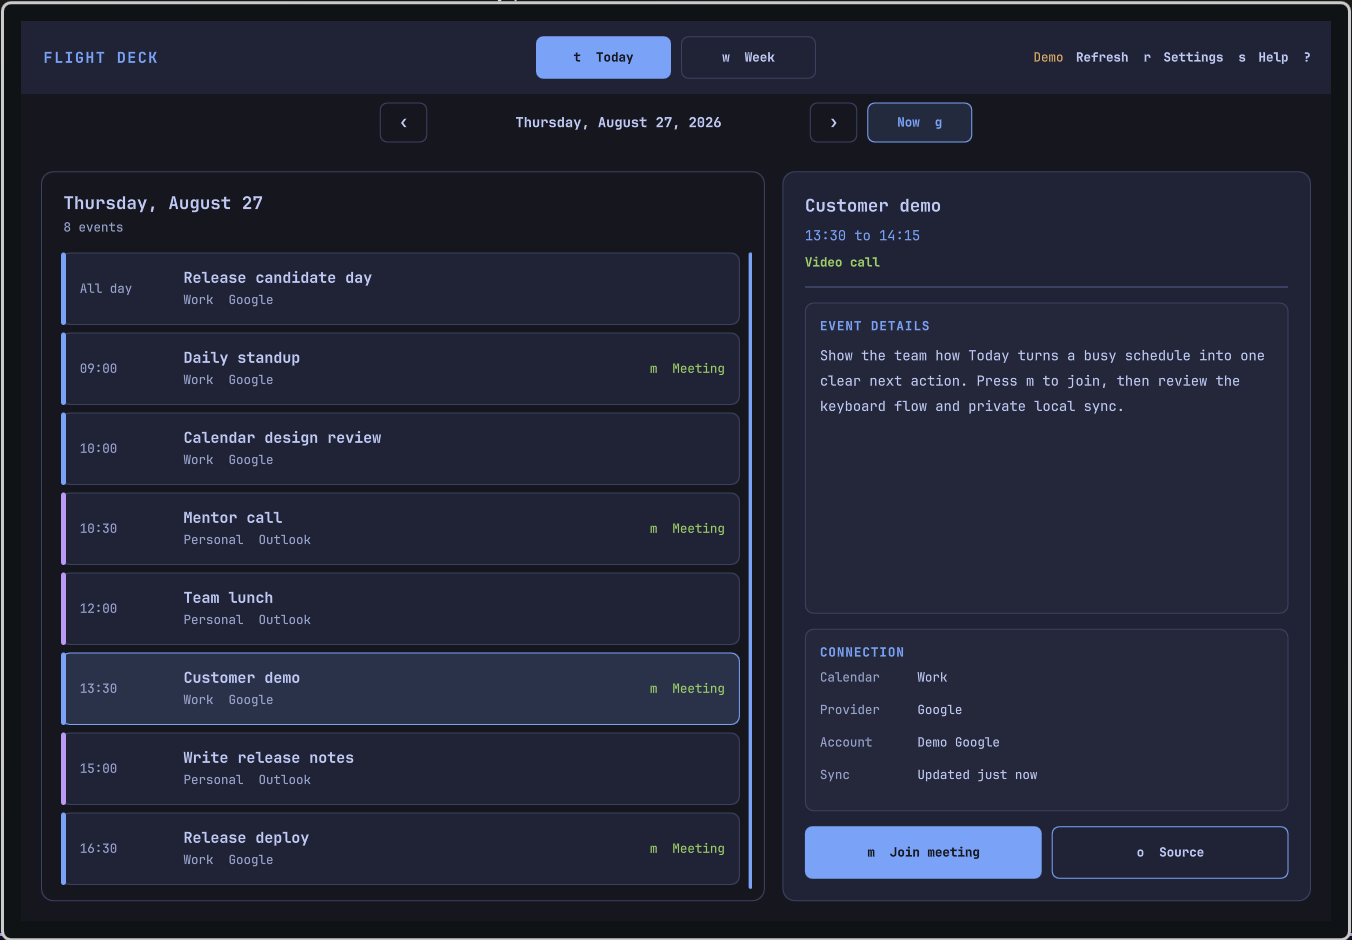Click the 'All day' time label
This screenshot has width=1352, height=940.
click(x=106, y=288)
